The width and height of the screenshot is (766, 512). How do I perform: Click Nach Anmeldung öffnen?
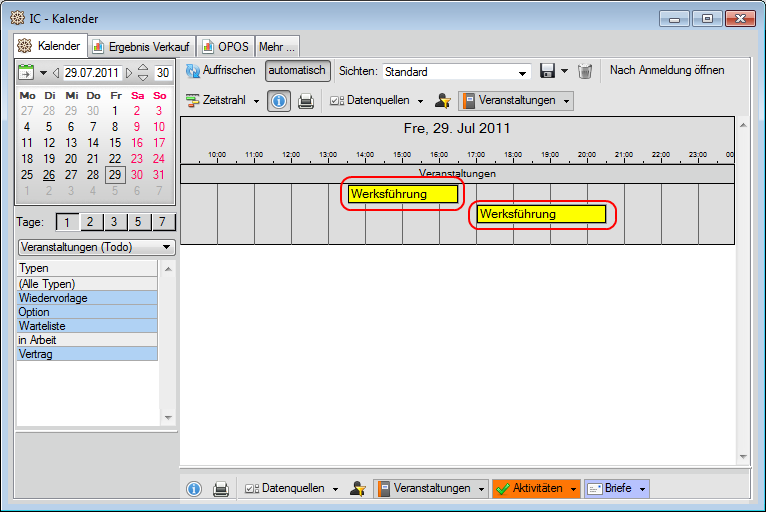pos(667,70)
